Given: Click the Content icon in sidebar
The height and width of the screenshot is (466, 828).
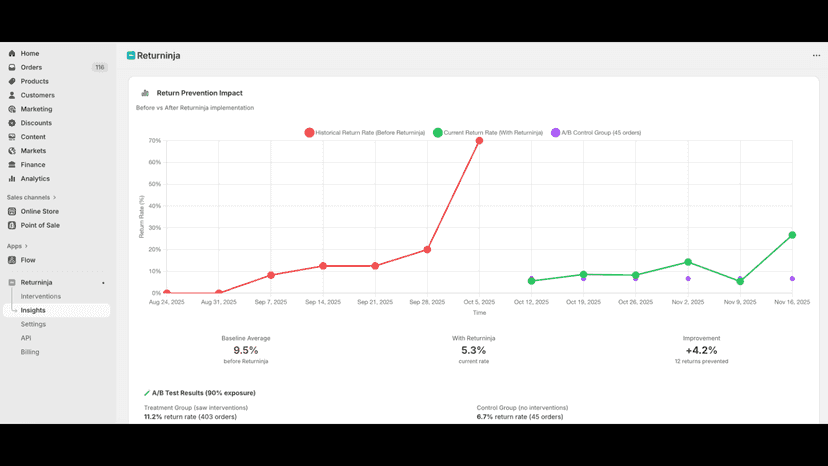Looking at the screenshot, I should (12, 137).
